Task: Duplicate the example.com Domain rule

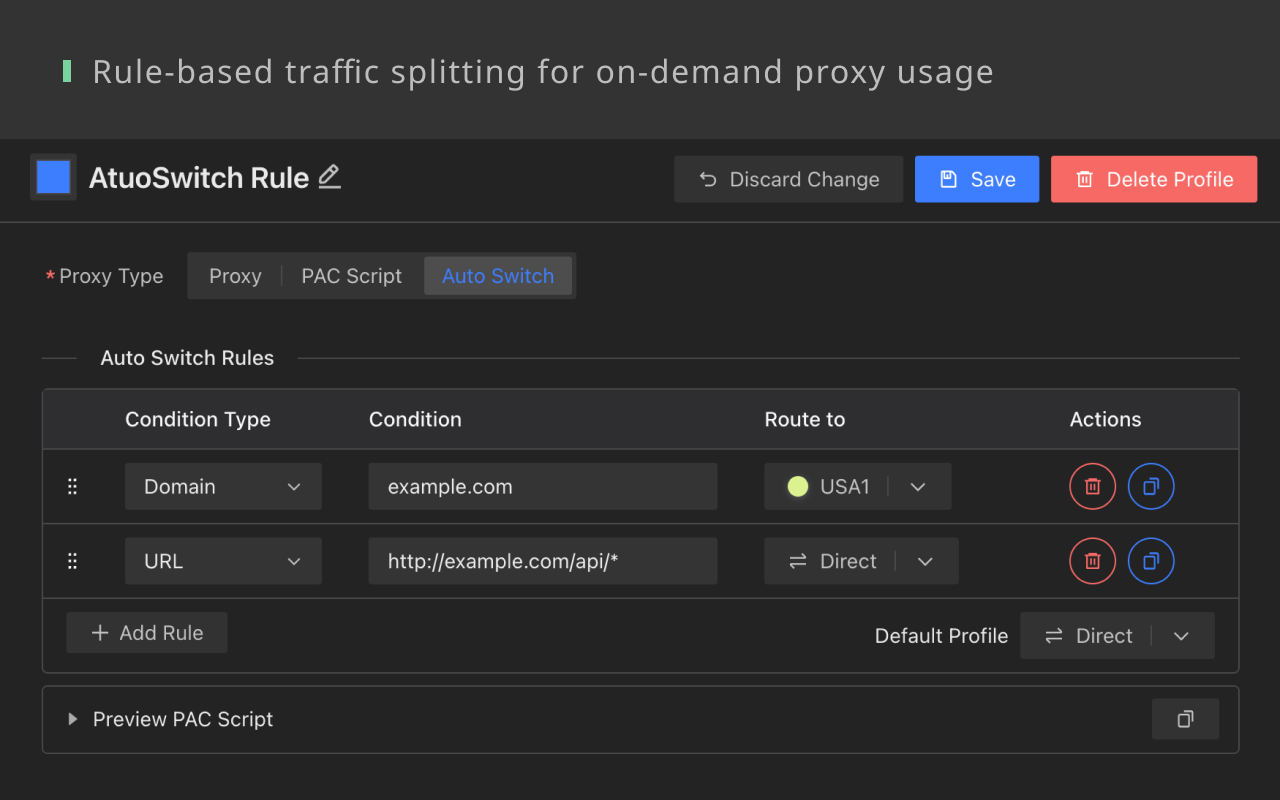Action: [x=1151, y=487]
